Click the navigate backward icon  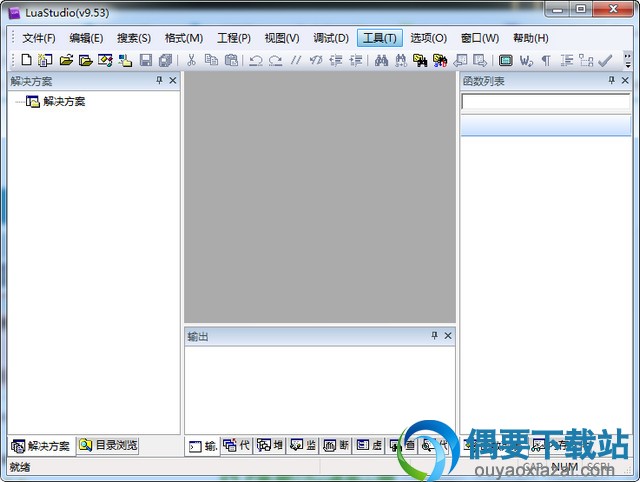coord(460,60)
